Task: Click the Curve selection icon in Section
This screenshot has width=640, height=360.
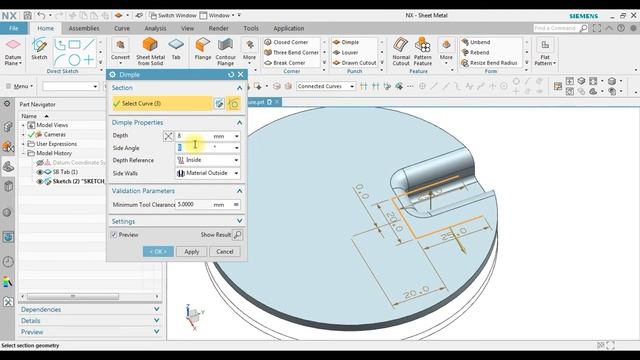Action: (233, 104)
